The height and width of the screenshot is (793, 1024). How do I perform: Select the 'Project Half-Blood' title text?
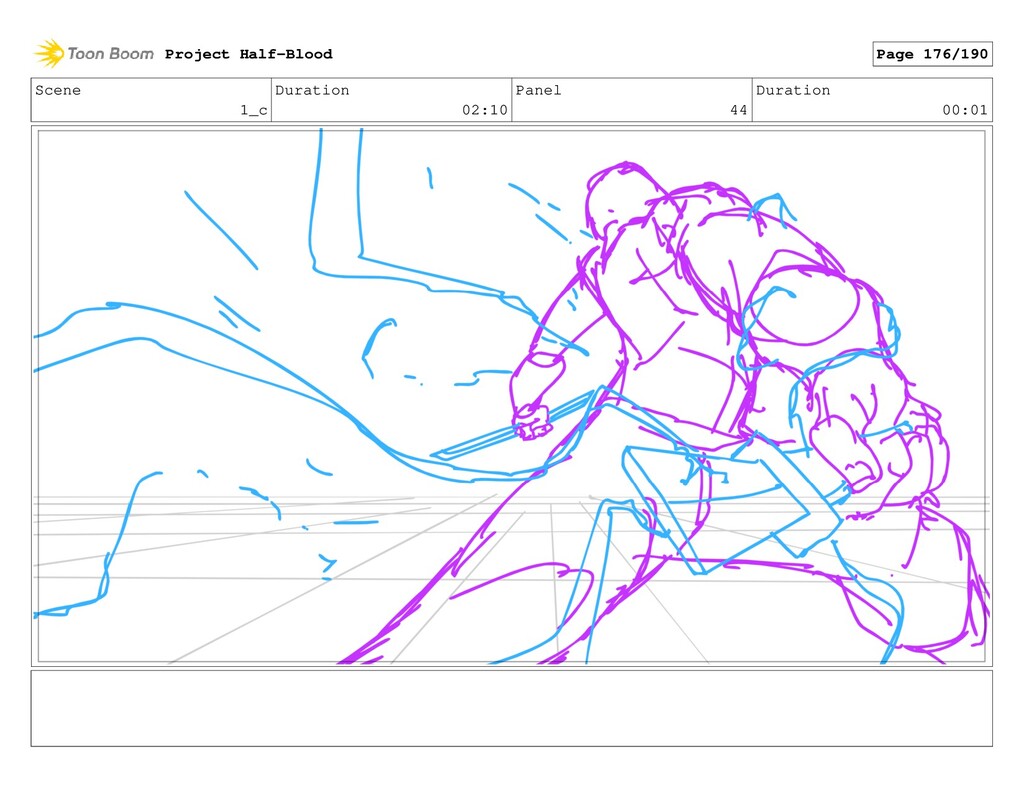tap(248, 54)
